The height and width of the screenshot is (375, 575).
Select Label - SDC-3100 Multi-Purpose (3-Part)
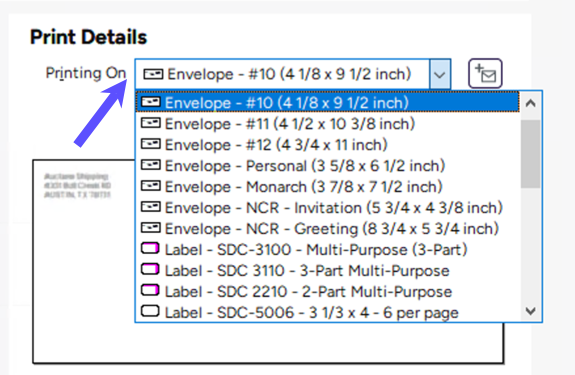328,250
